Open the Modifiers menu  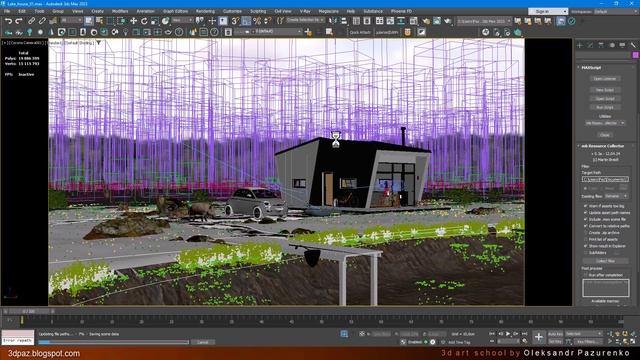[x=120, y=11]
